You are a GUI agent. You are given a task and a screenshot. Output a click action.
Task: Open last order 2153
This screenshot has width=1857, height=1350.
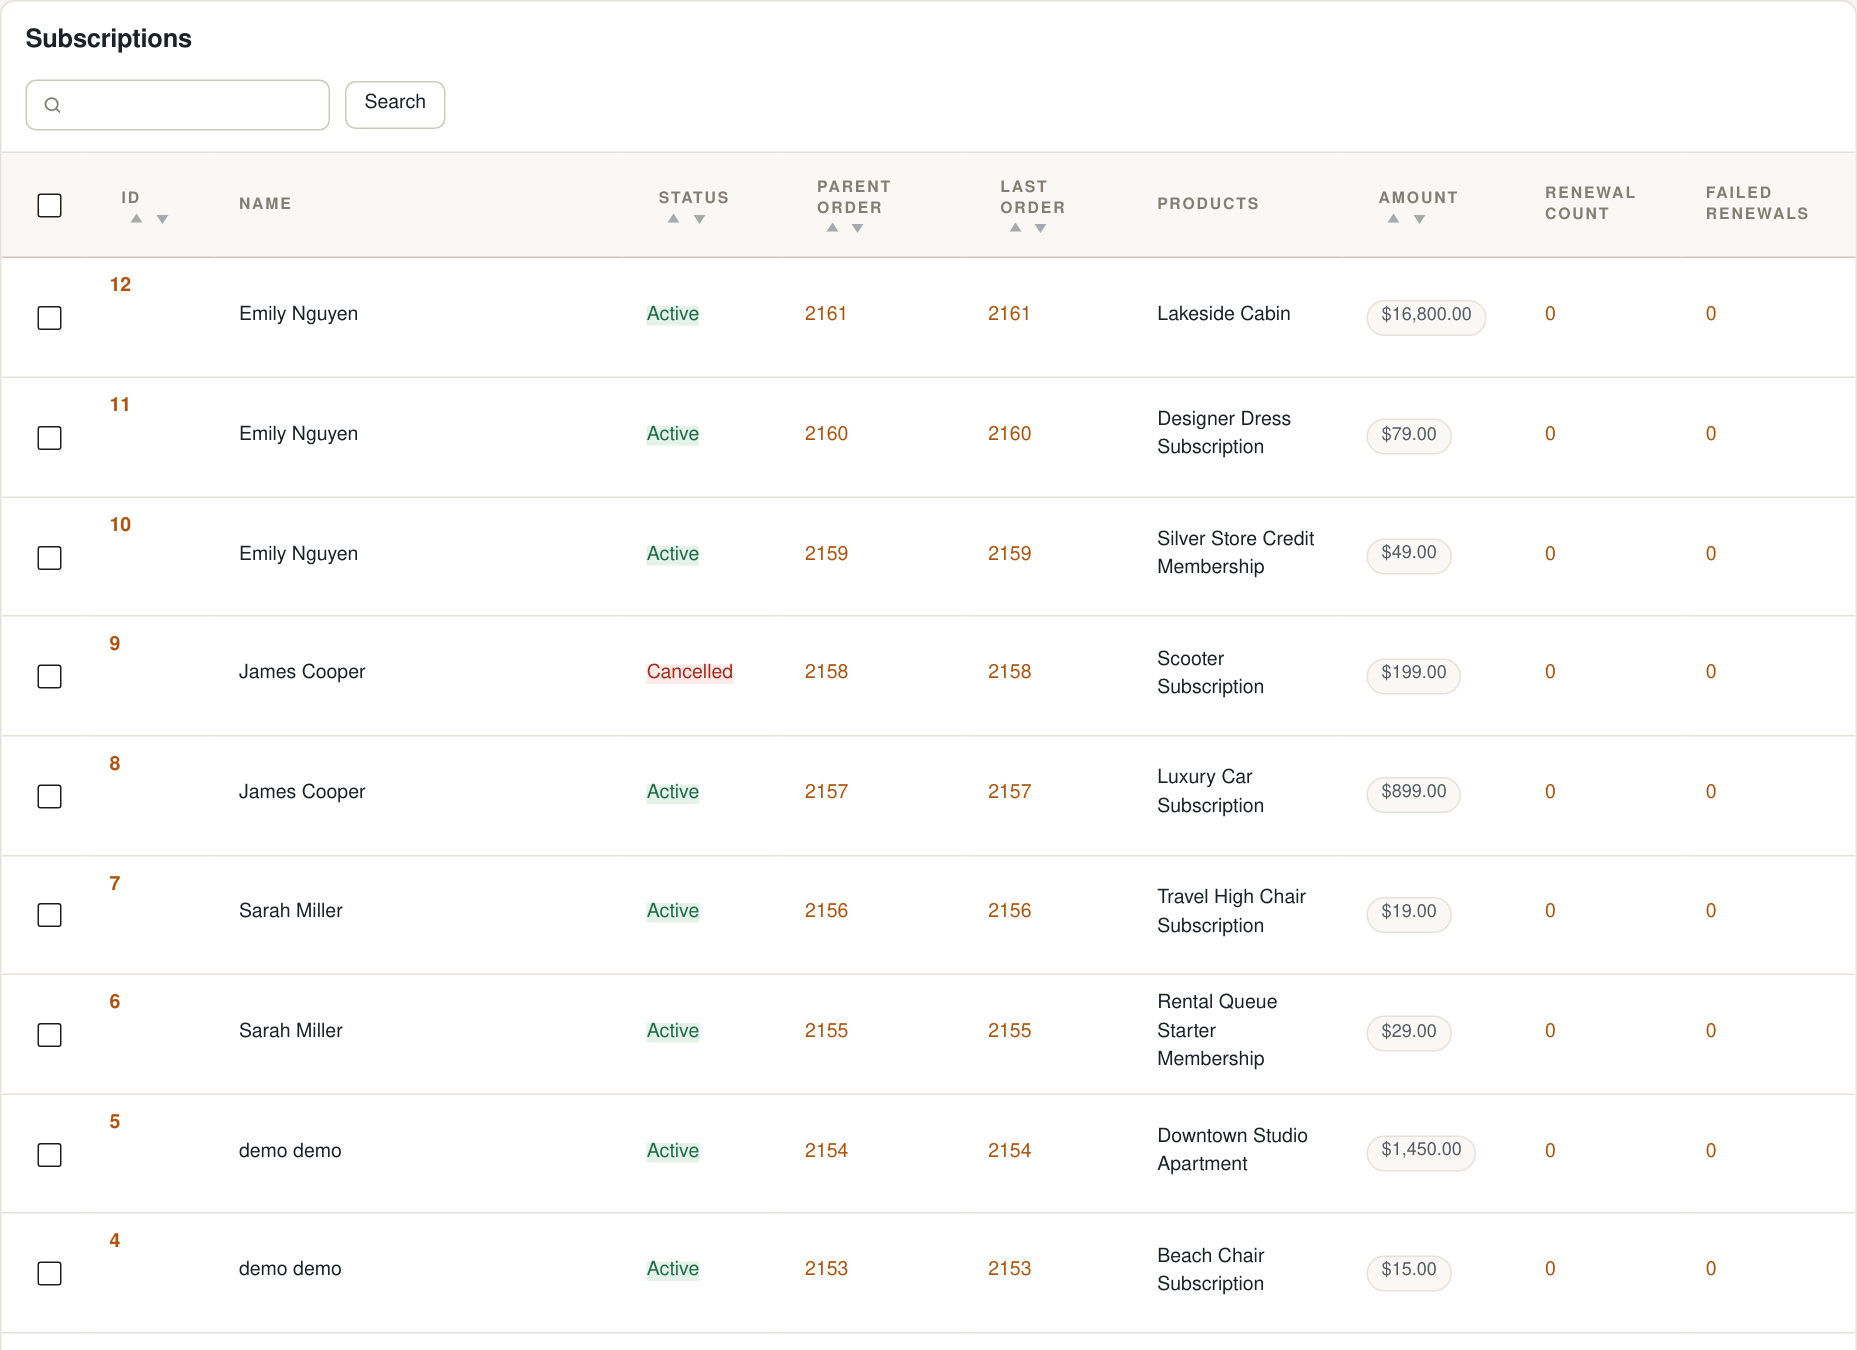coord(1010,1269)
